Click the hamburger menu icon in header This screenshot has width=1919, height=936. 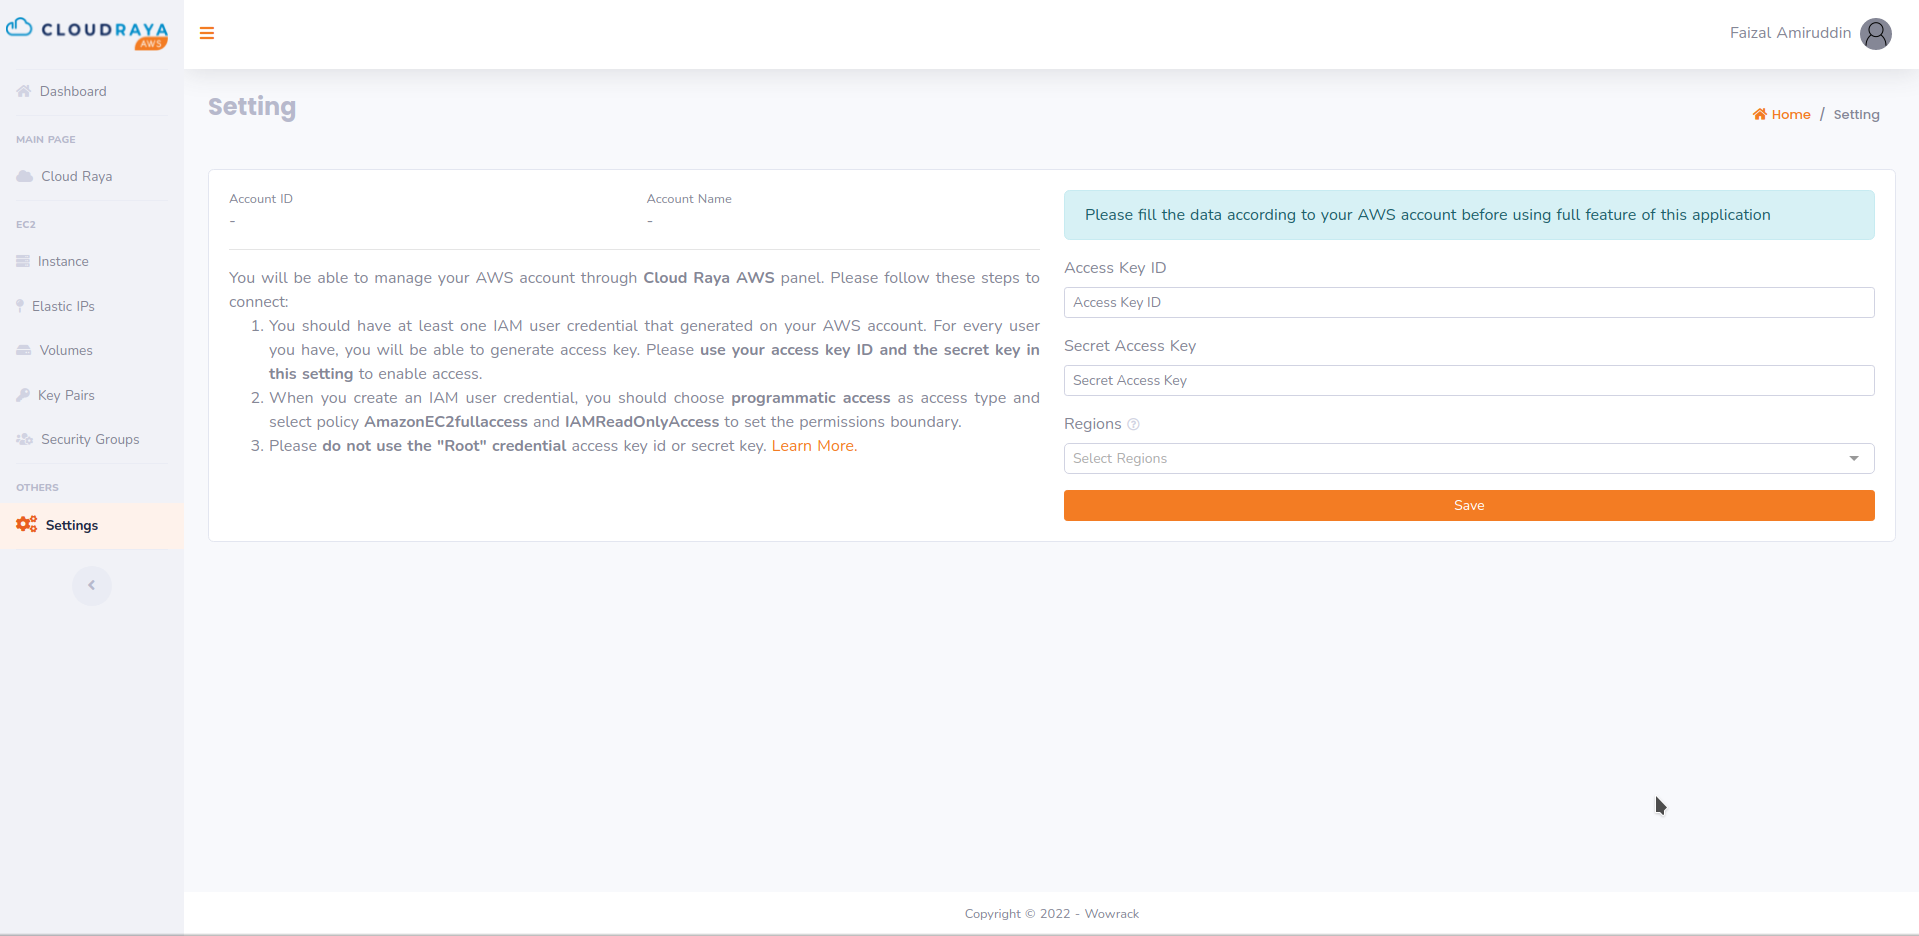click(x=207, y=33)
